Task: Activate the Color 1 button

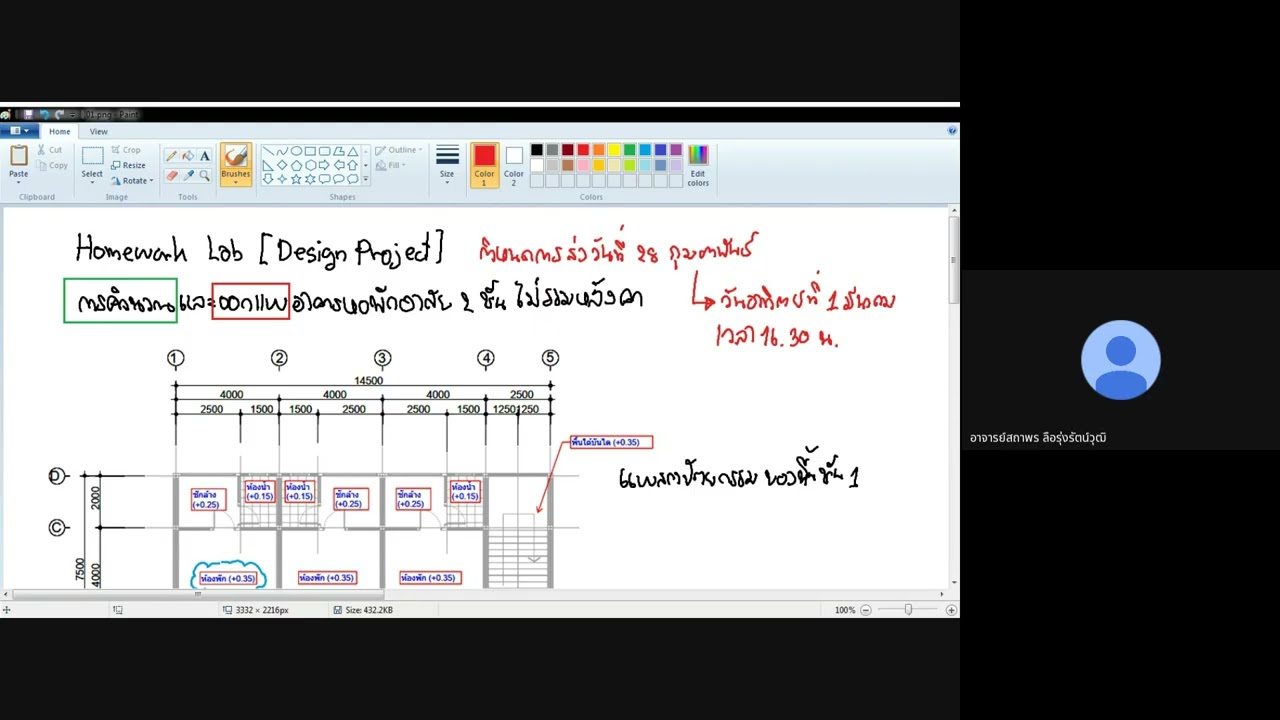Action: 485,165
